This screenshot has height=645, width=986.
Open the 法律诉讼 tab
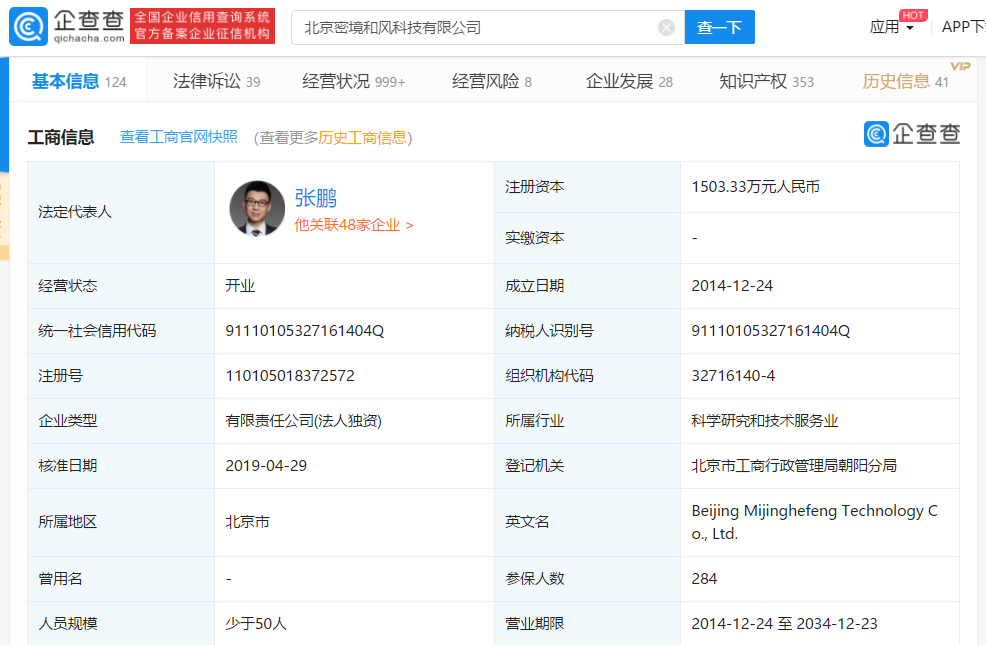pos(216,81)
